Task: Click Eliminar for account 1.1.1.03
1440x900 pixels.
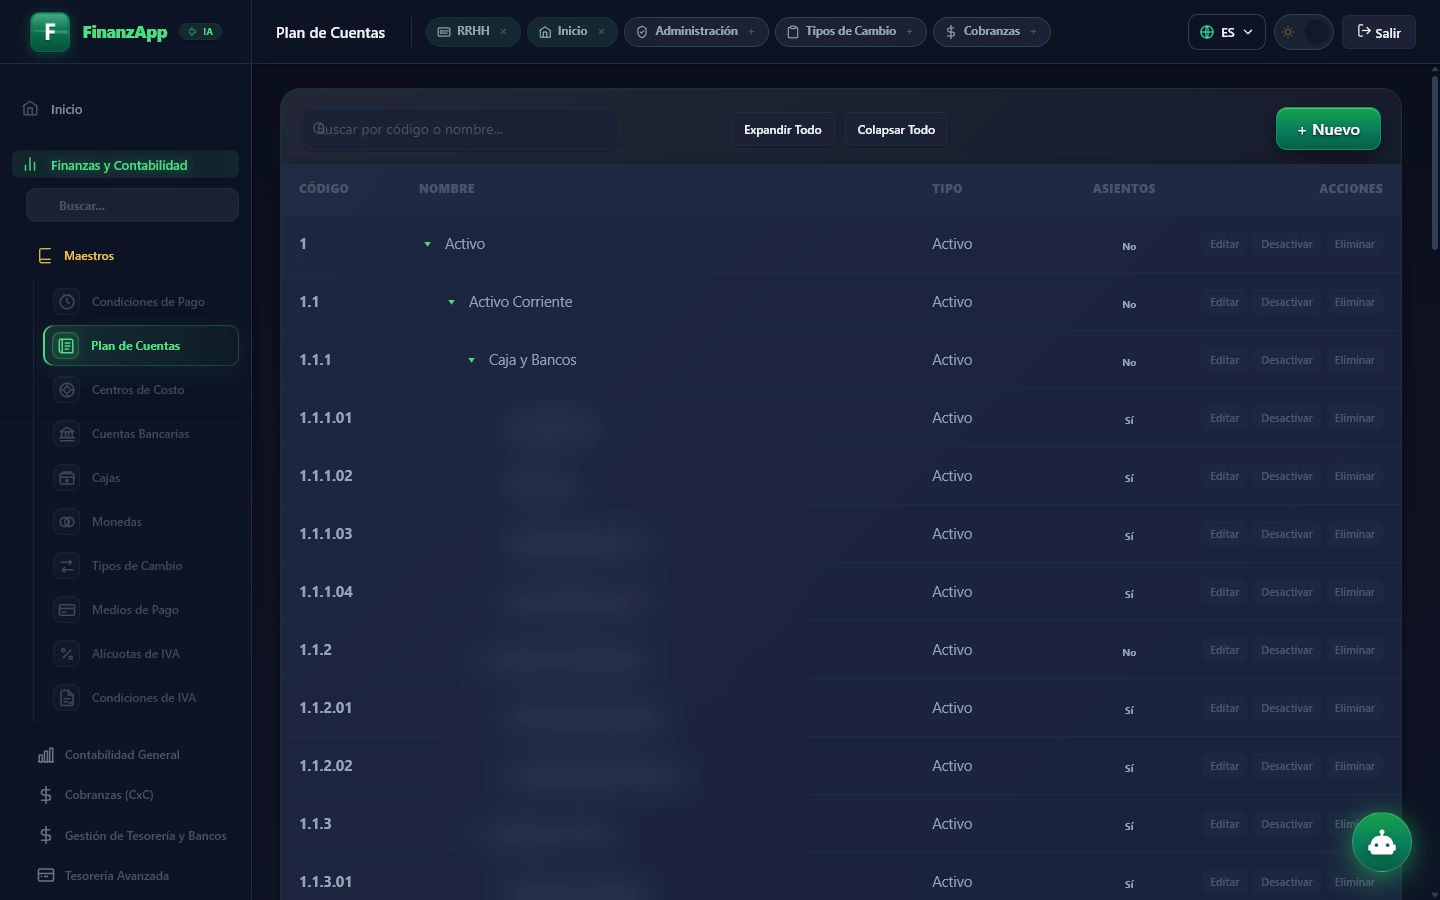Action: pyautogui.click(x=1354, y=534)
